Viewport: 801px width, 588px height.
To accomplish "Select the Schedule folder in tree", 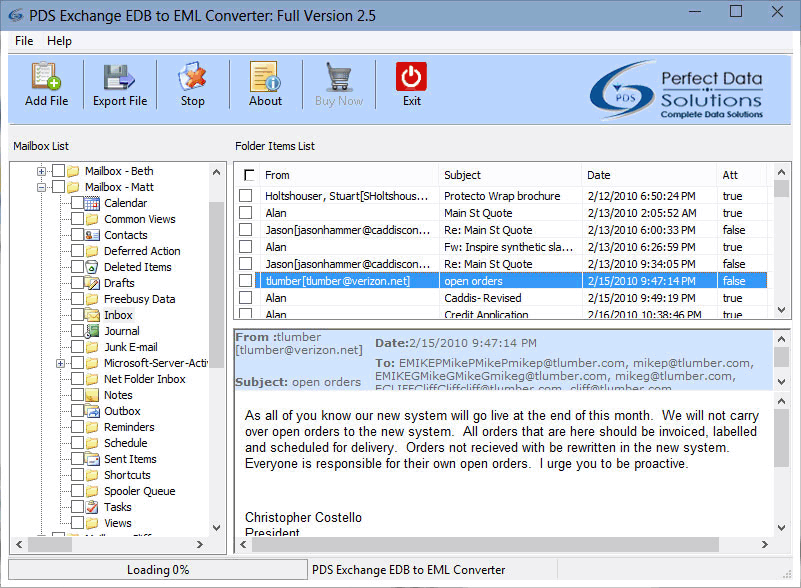I will click(126, 443).
